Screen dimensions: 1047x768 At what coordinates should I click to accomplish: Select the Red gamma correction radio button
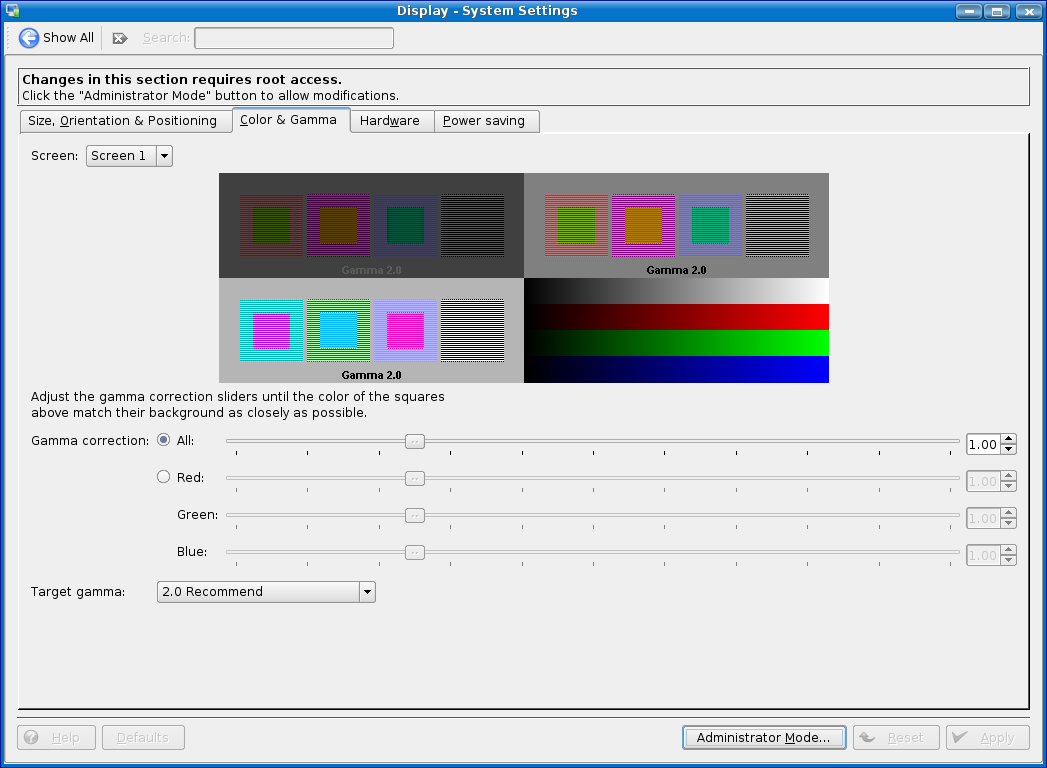tap(164, 477)
